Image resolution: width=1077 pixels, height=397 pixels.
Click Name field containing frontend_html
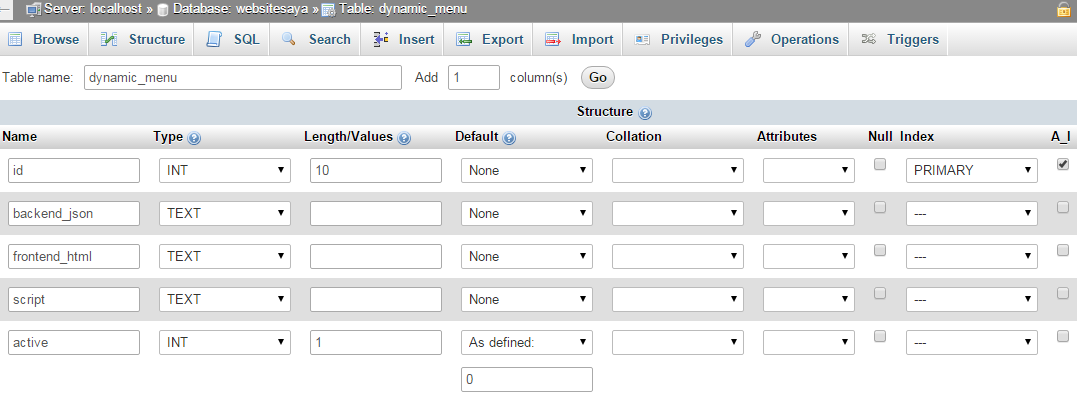(74, 256)
